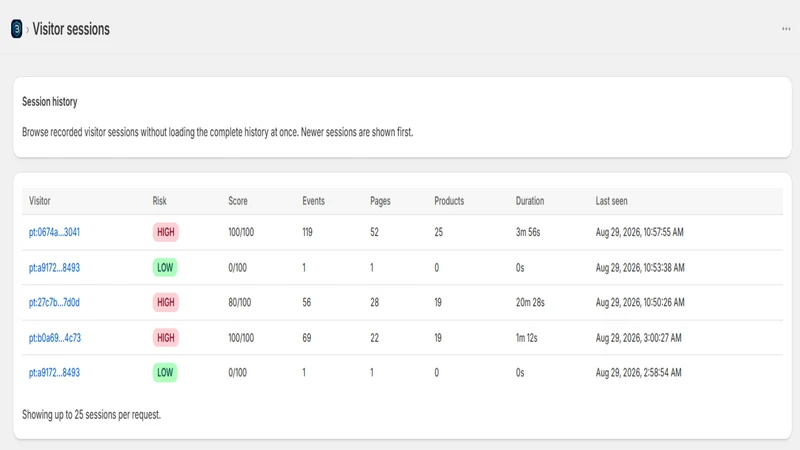Click the Pages column header
Image resolution: width=800 pixels, height=450 pixels.
(x=380, y=201)
